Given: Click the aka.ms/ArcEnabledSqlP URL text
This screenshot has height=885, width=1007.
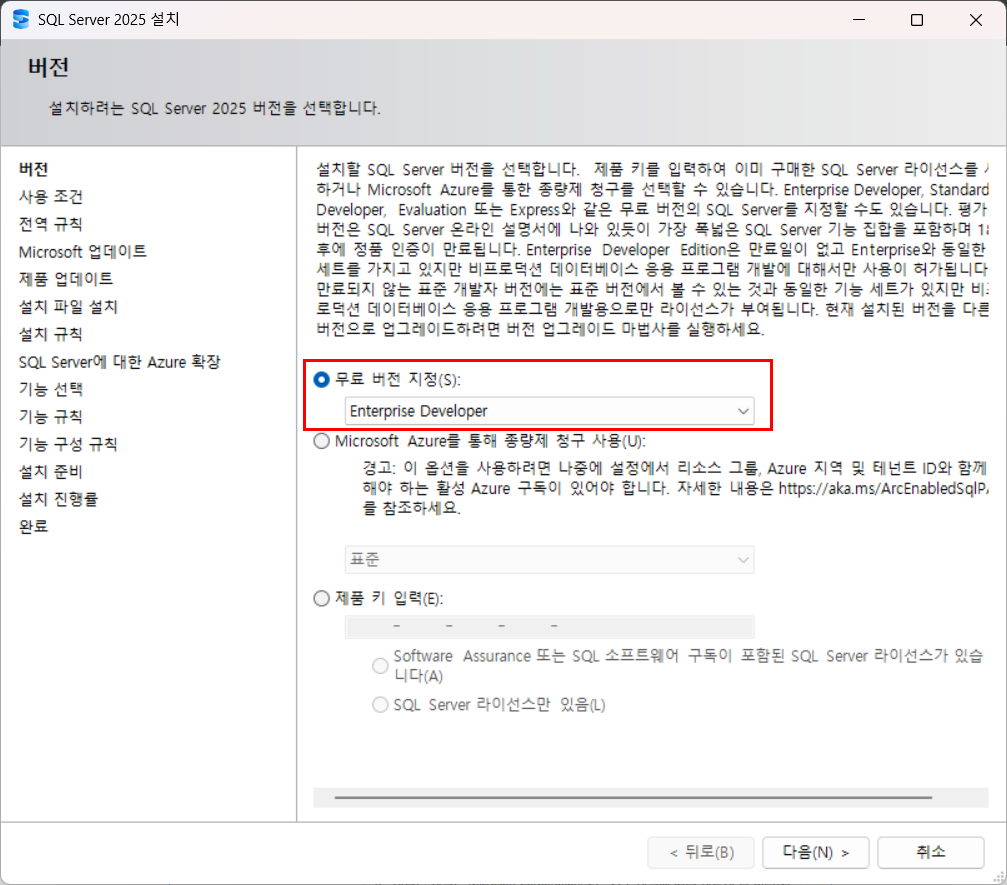Looking at the screenshot, I should 884,488.
